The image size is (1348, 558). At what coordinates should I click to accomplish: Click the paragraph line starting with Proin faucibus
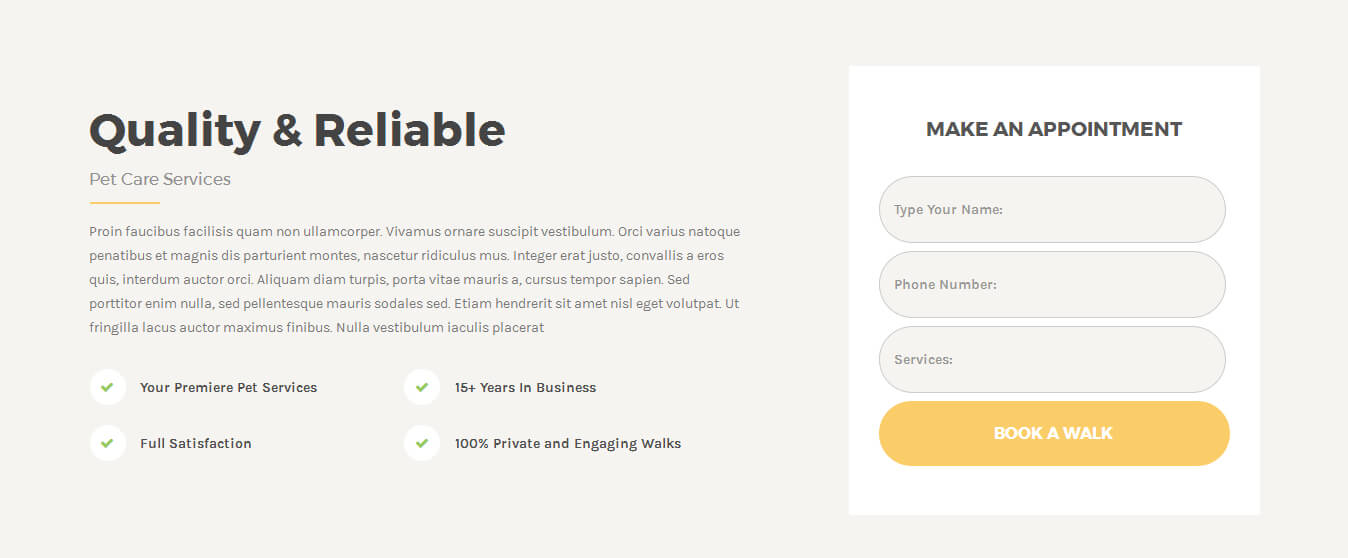[x=415, y=231]
